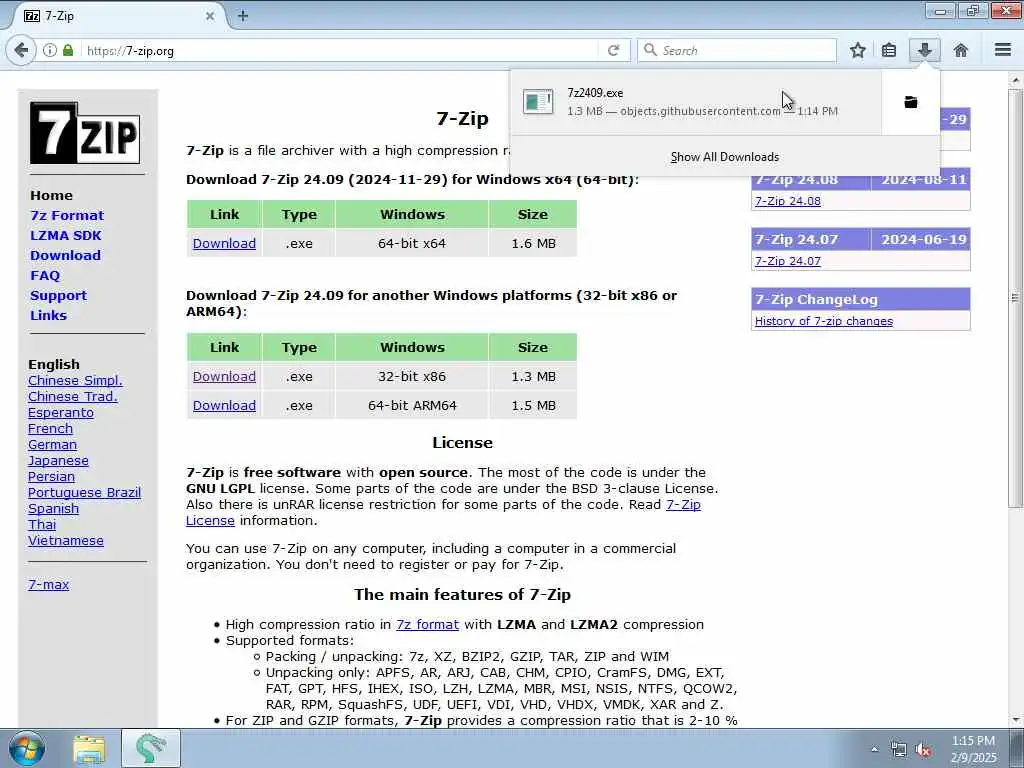Switch language to Portuguese Brazil

(84, 492)
